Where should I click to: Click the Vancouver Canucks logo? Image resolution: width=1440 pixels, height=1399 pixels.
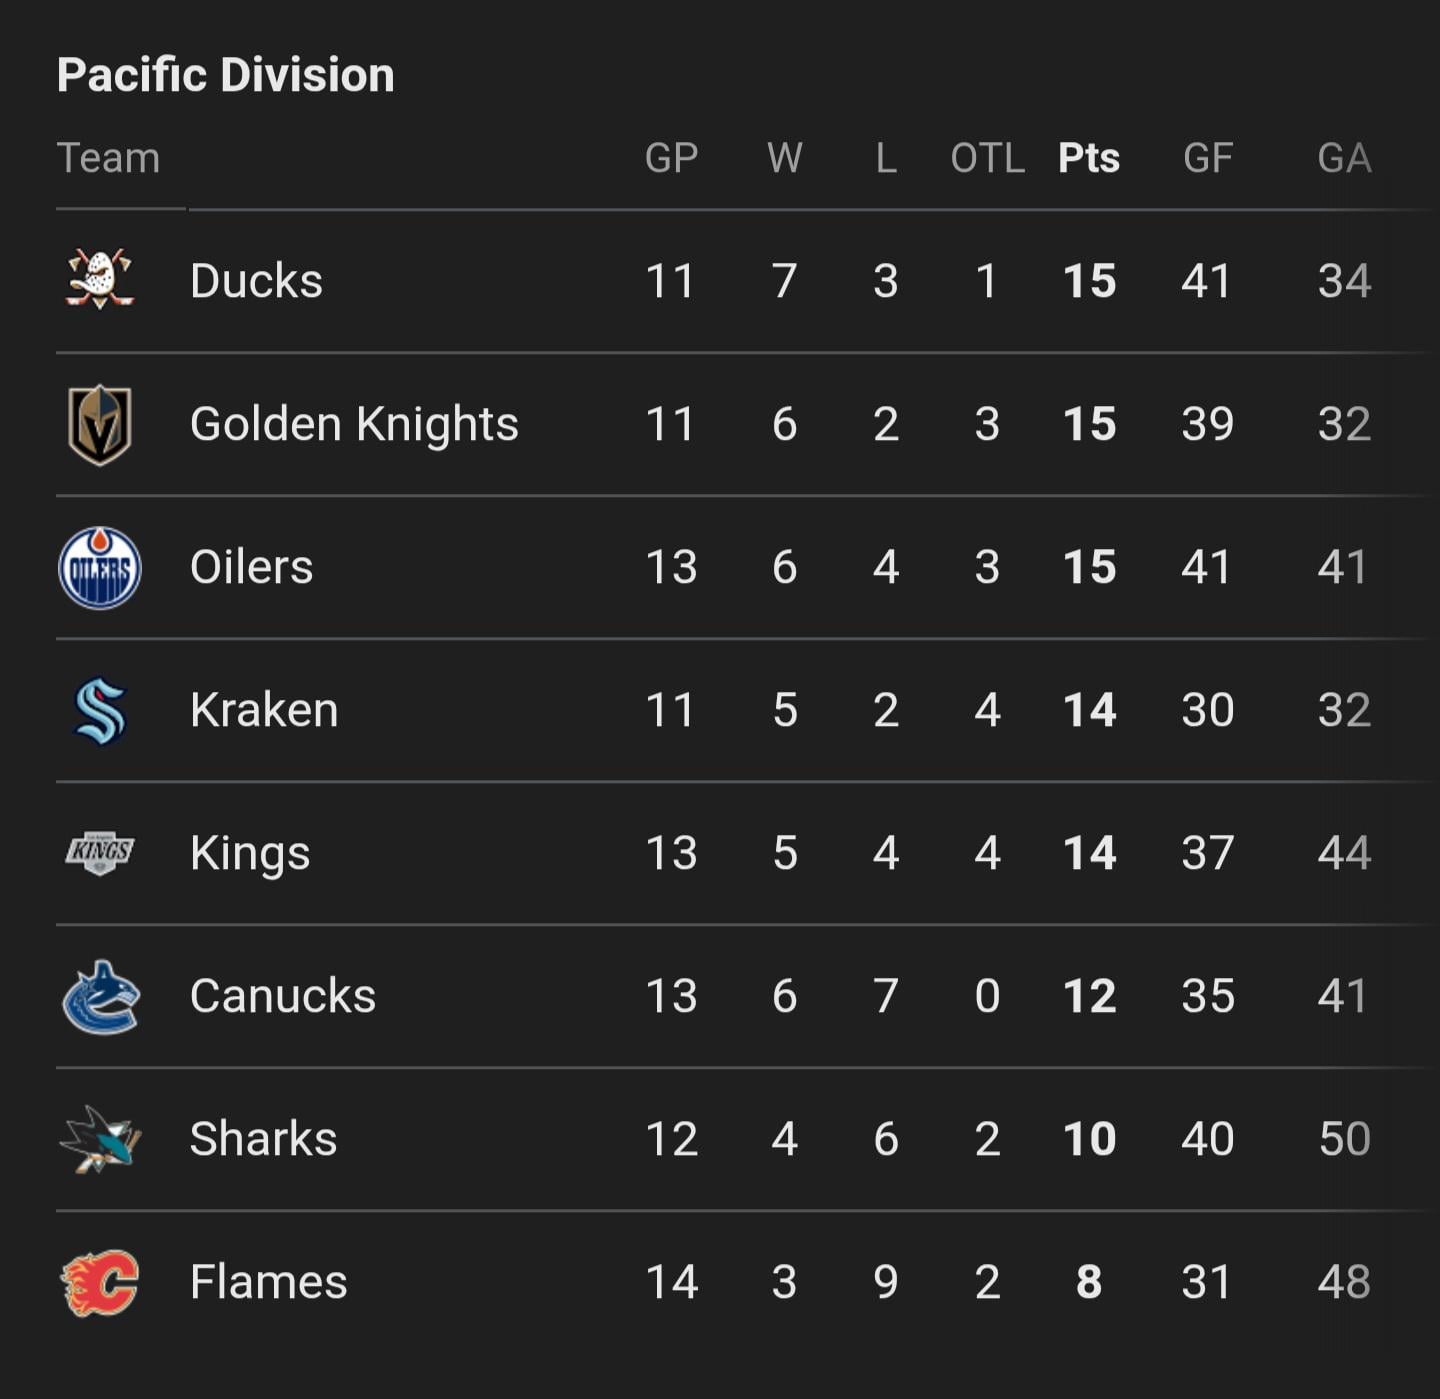click(99, 996)
